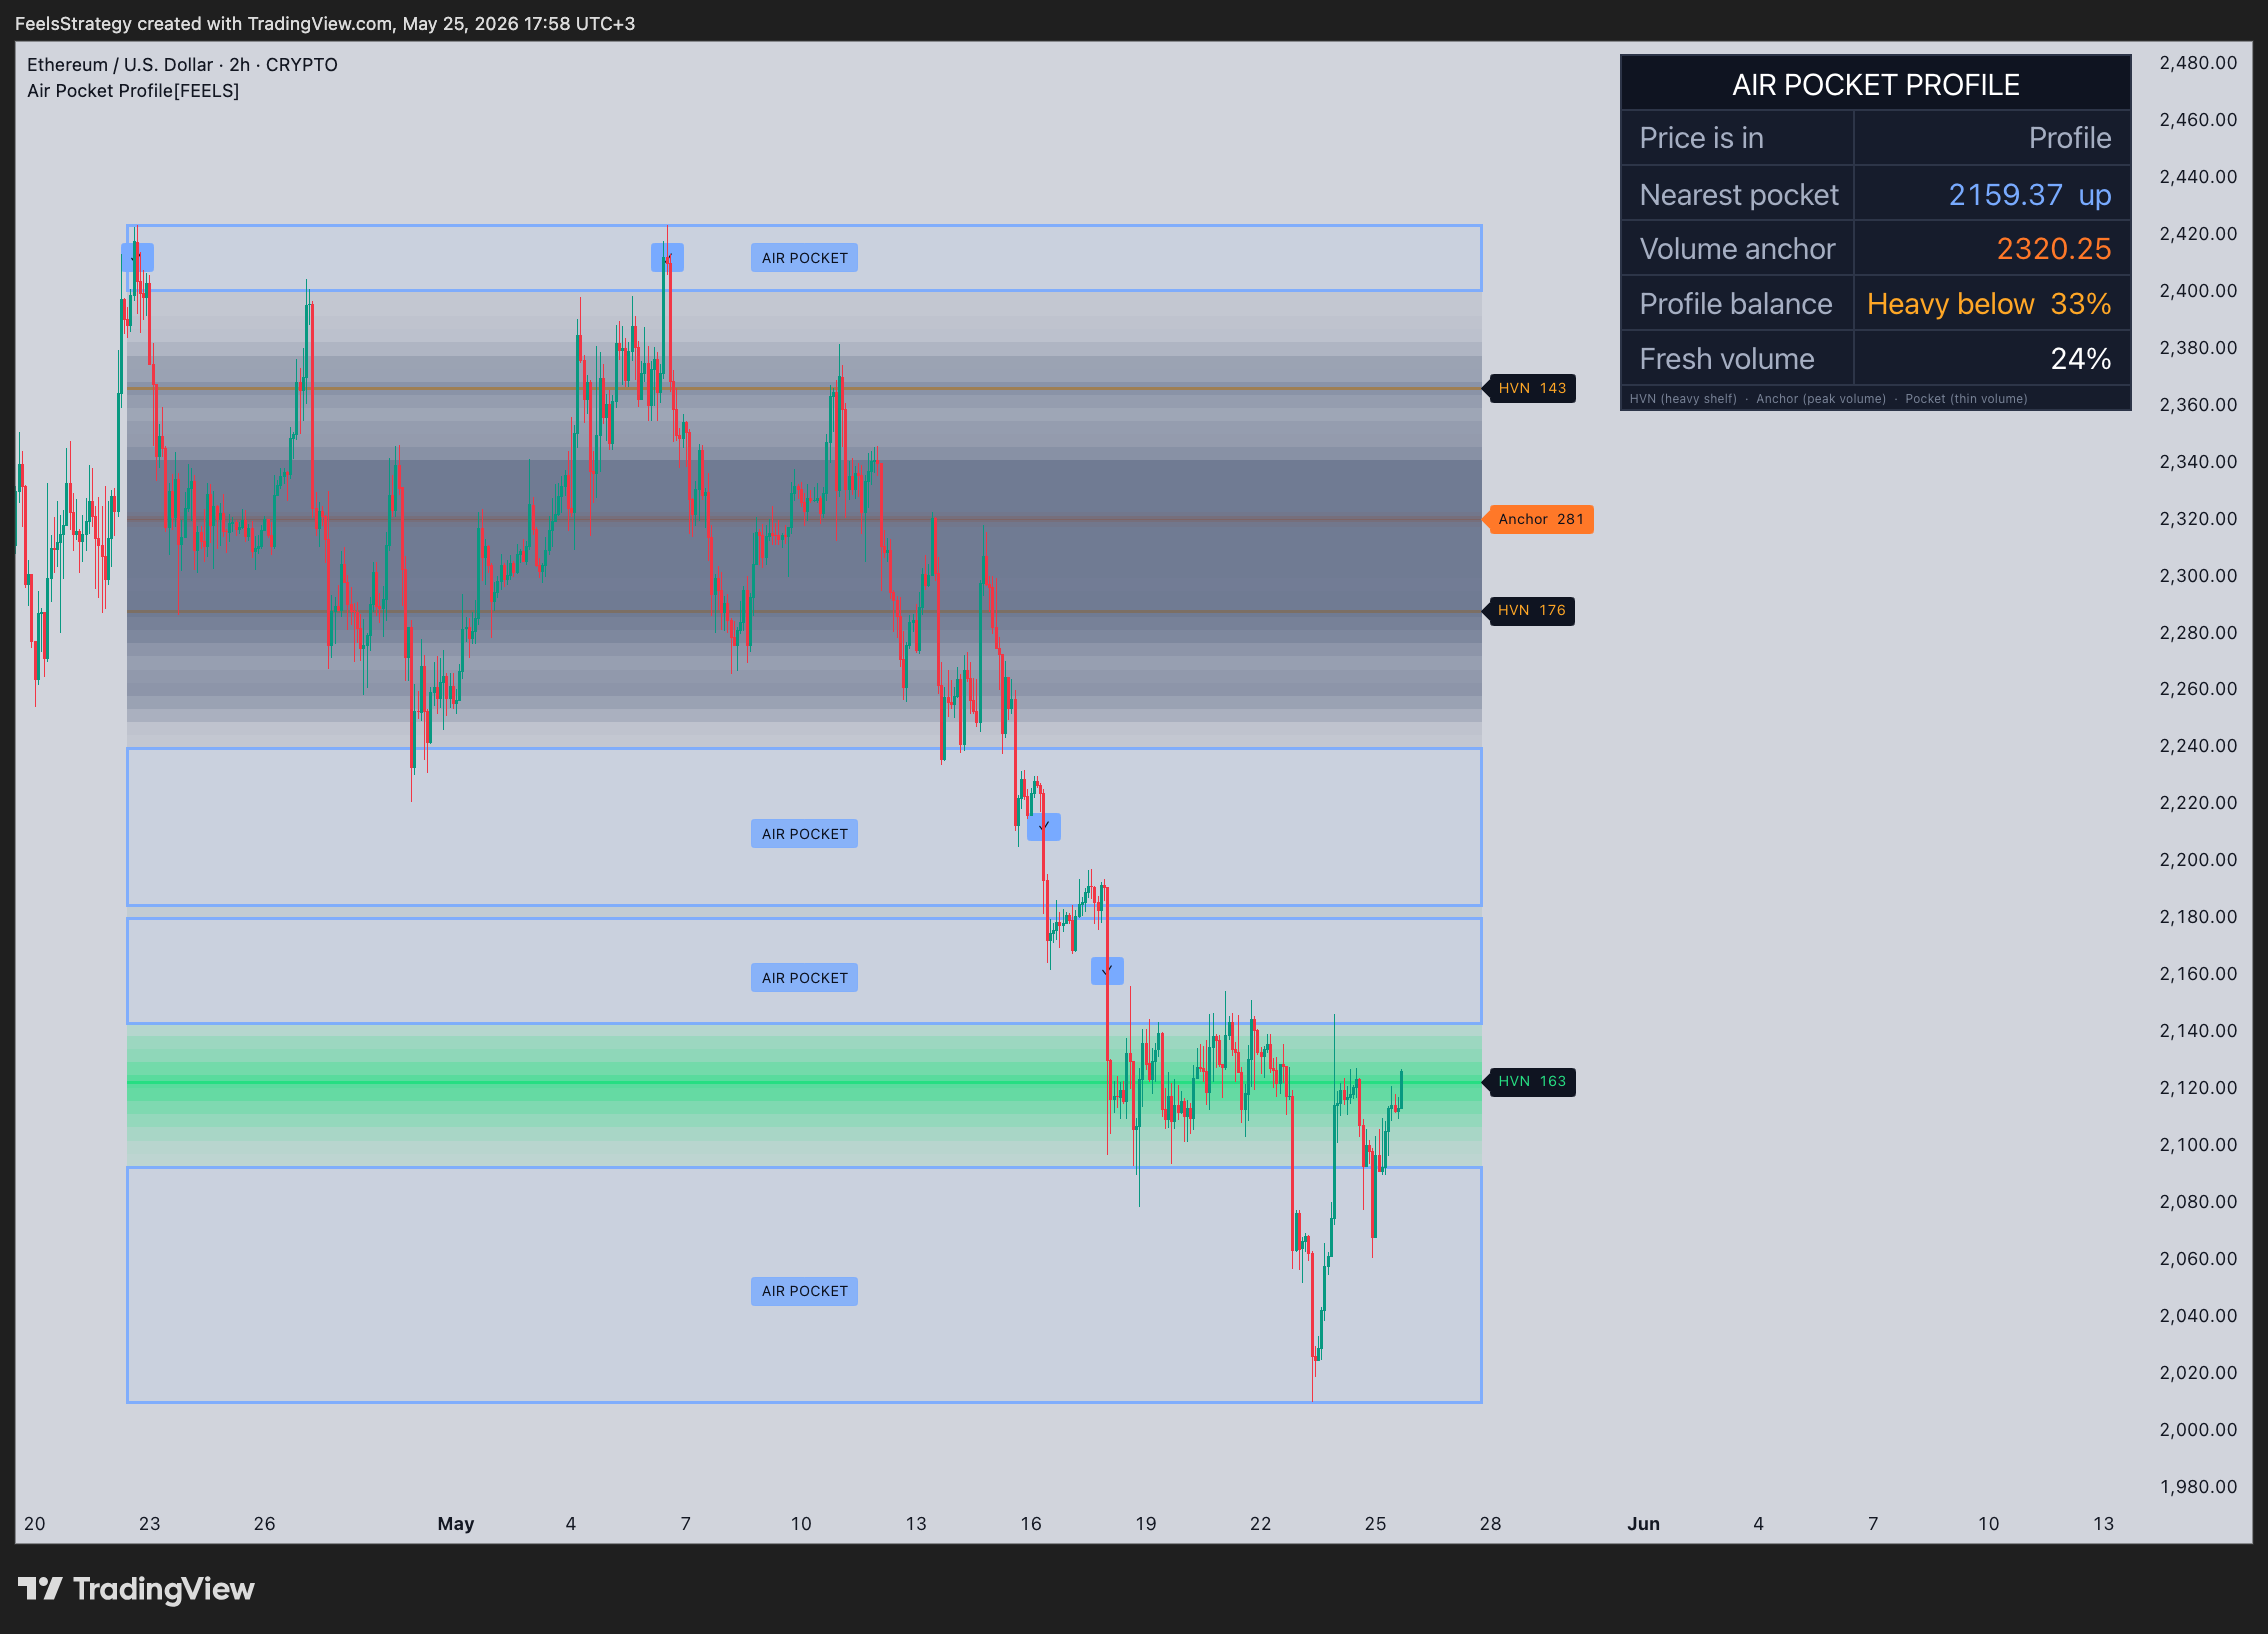Click the Nearest pocket value 2159.37 up
This screenshot has height=1634, width=2268.
2029,194
